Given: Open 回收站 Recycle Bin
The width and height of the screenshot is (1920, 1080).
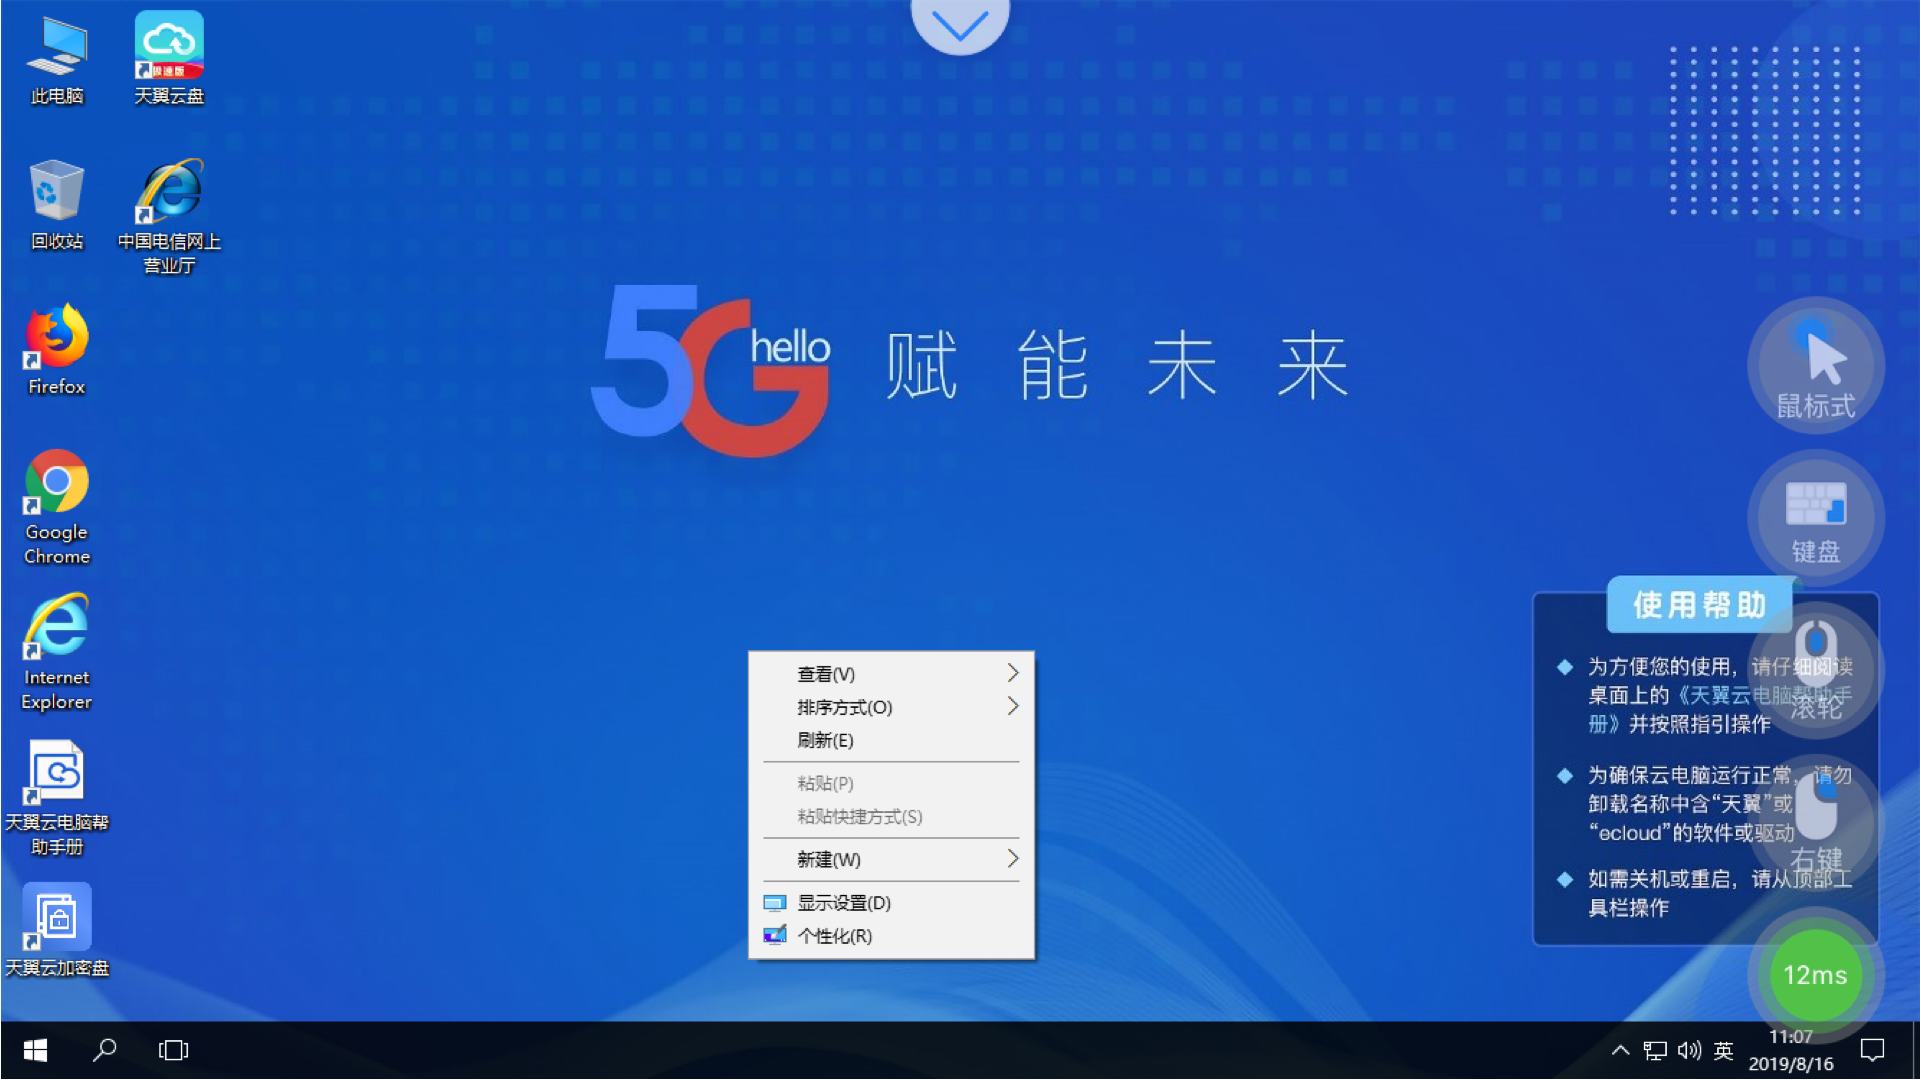Looking at the screenshot, I should 55,204.
